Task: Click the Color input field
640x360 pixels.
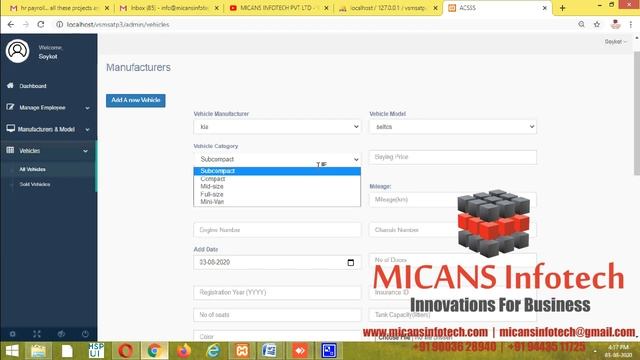Action: [x=277, y=336]
